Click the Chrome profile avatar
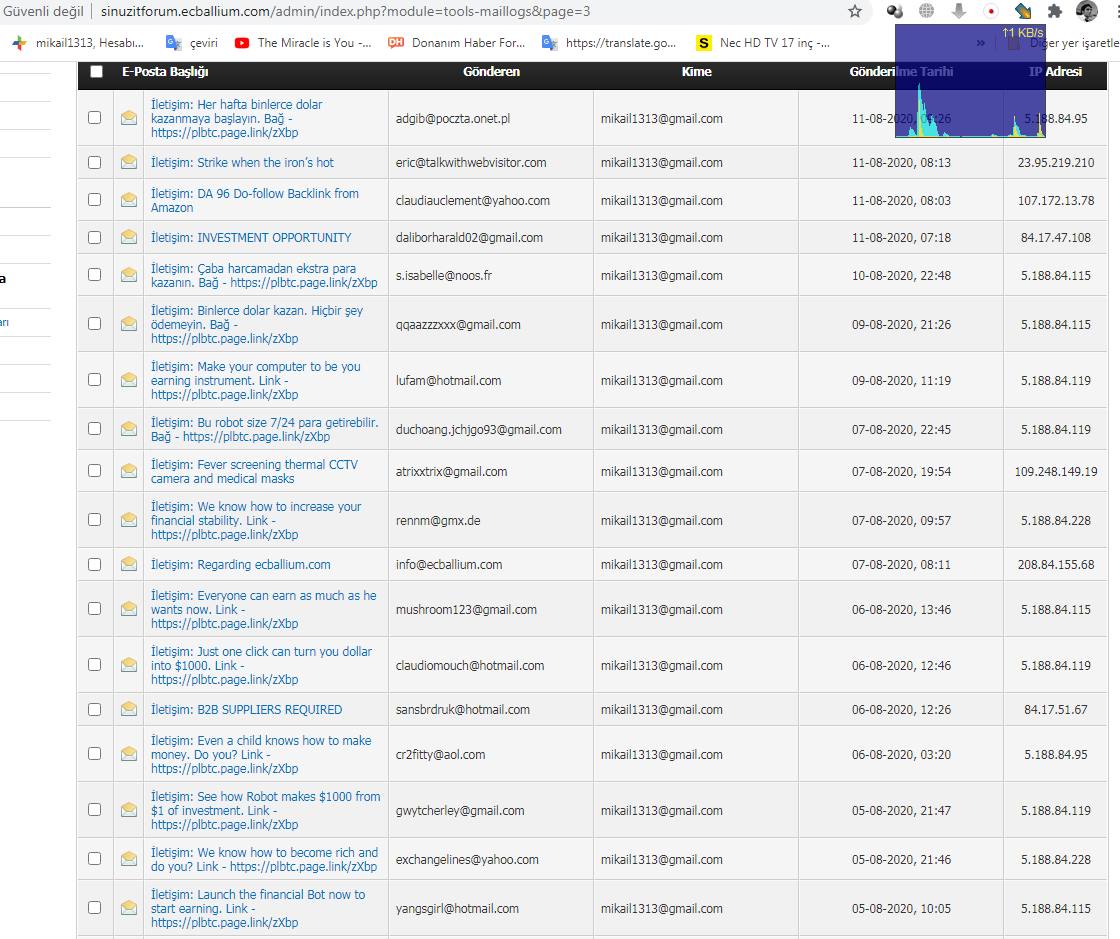Screen dimensions: 1120x939 pos(1087,11)
